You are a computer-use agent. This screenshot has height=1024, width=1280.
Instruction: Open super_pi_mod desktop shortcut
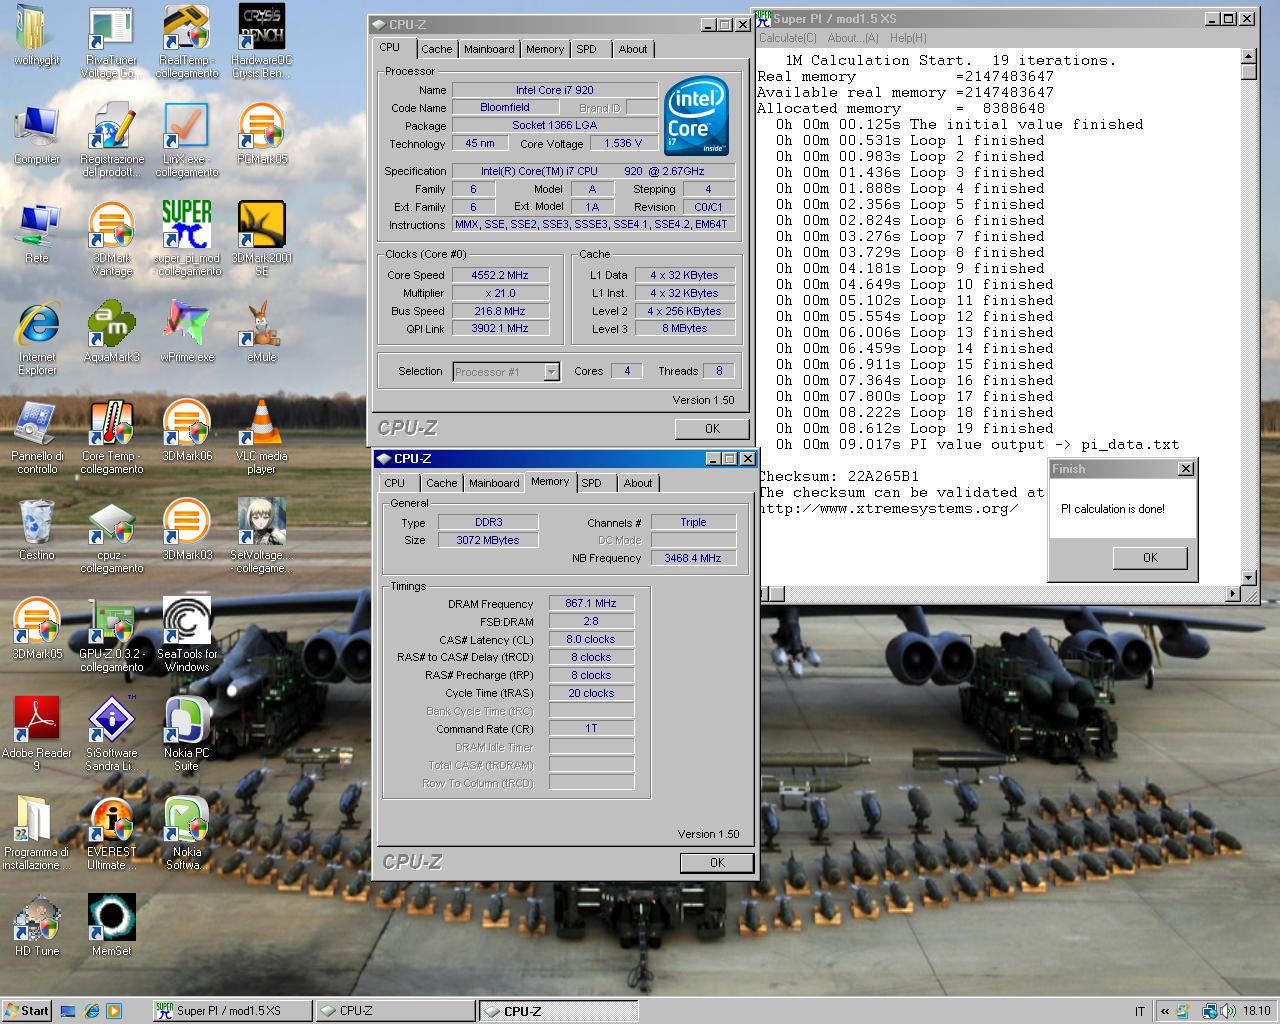tap(187, 238)
